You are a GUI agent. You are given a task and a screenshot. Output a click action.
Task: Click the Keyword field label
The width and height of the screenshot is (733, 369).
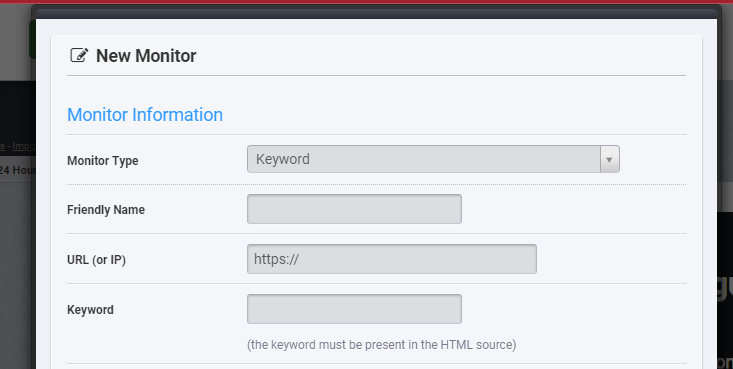point(90,310)
